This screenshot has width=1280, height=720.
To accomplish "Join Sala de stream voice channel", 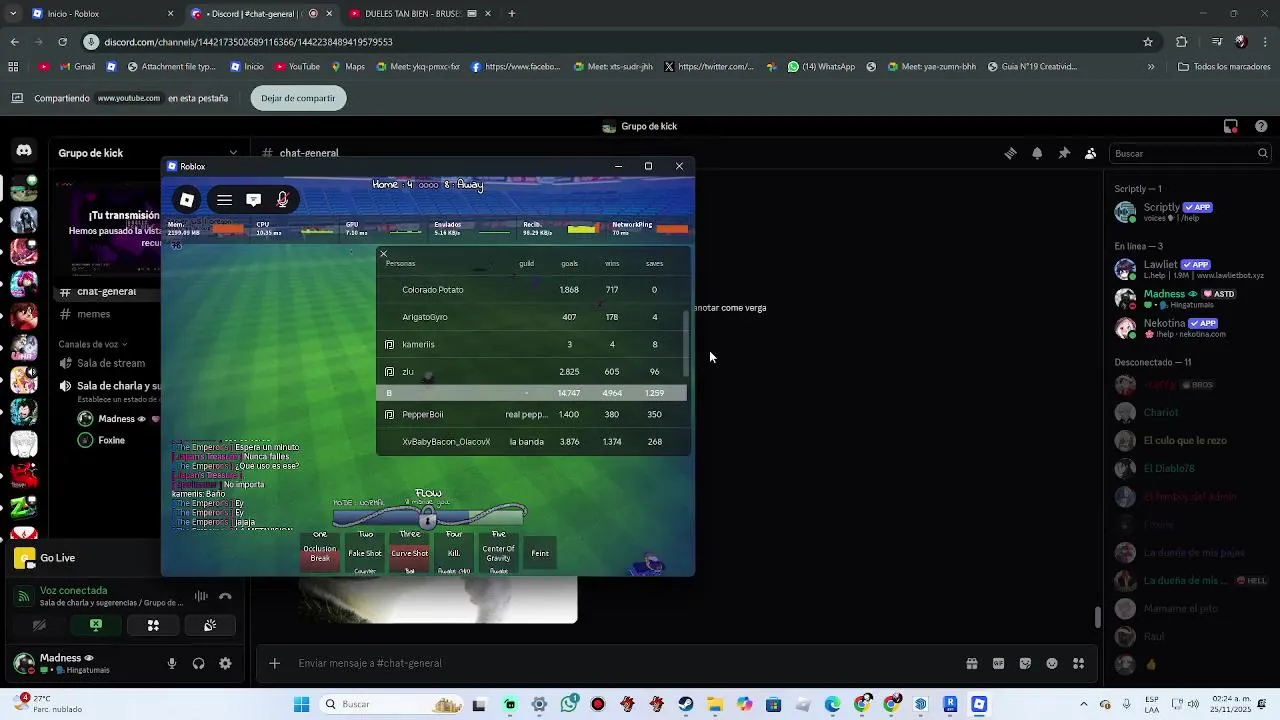I will tap(110, 363).
